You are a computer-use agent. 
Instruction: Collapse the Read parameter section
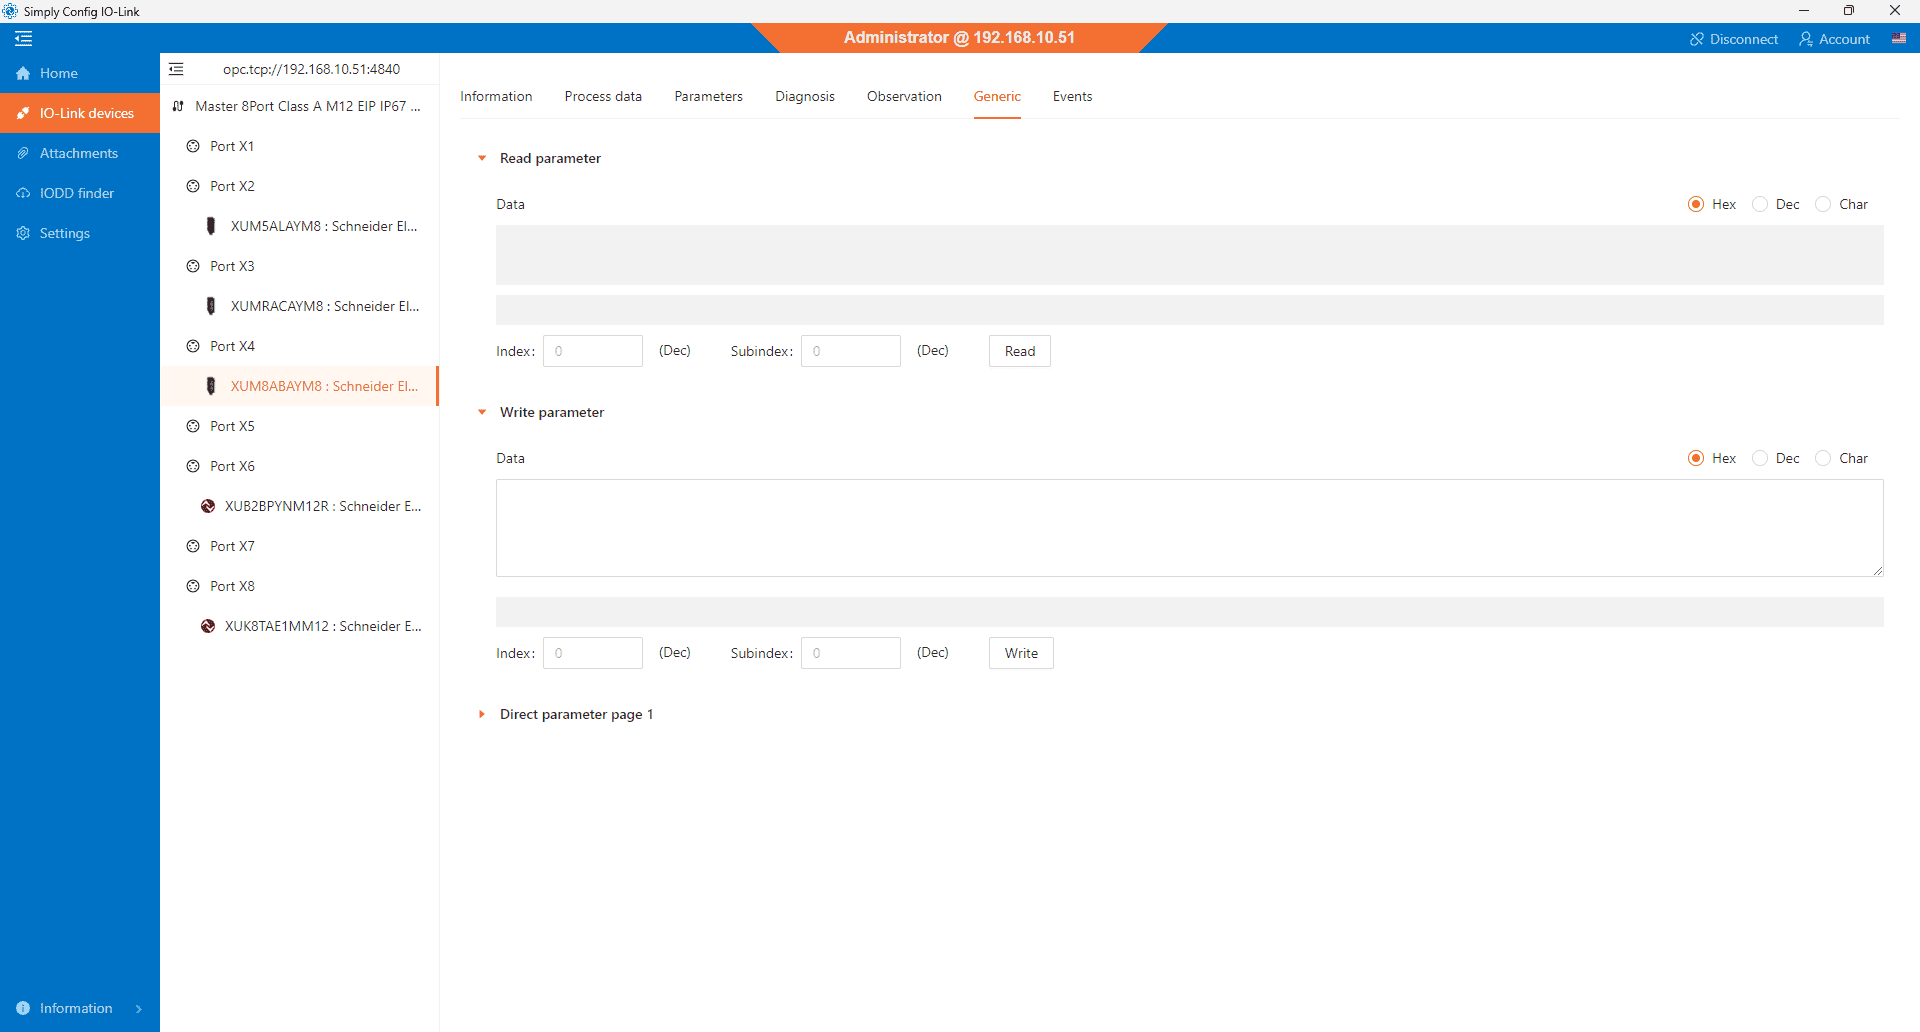point(482,158)
